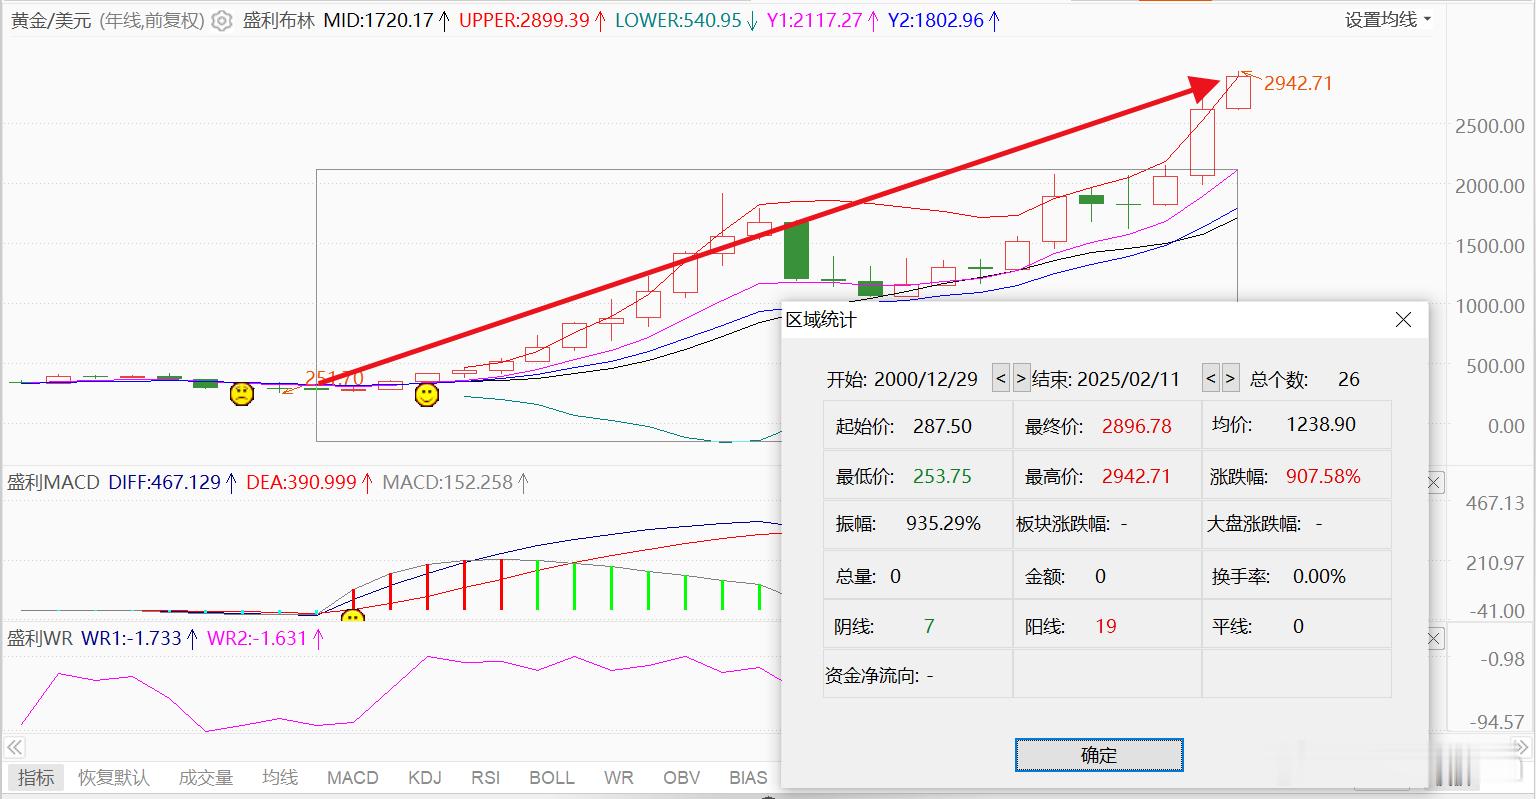The image size is (1536, 799).
Task: Click 最终价 2896.78 cell in dialog
Action: coord(1107,425)
